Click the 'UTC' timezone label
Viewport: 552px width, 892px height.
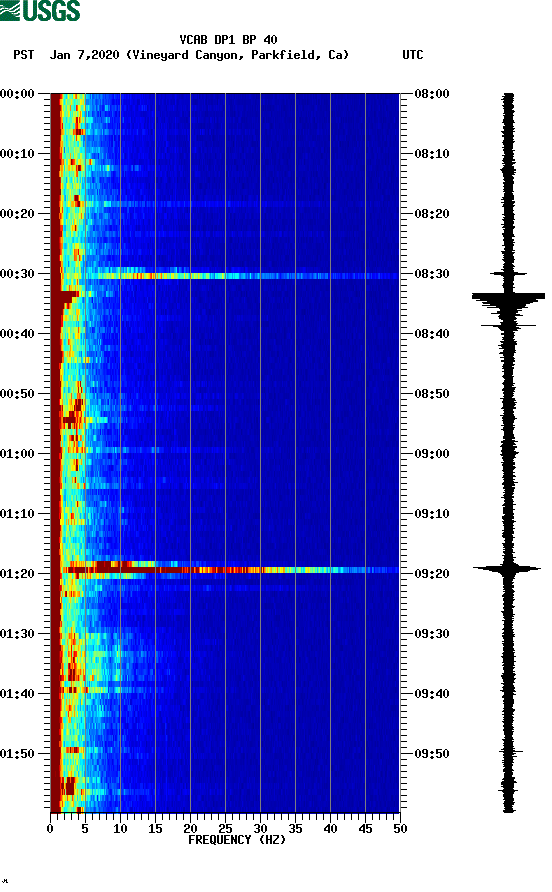click(x=413, y=55)
